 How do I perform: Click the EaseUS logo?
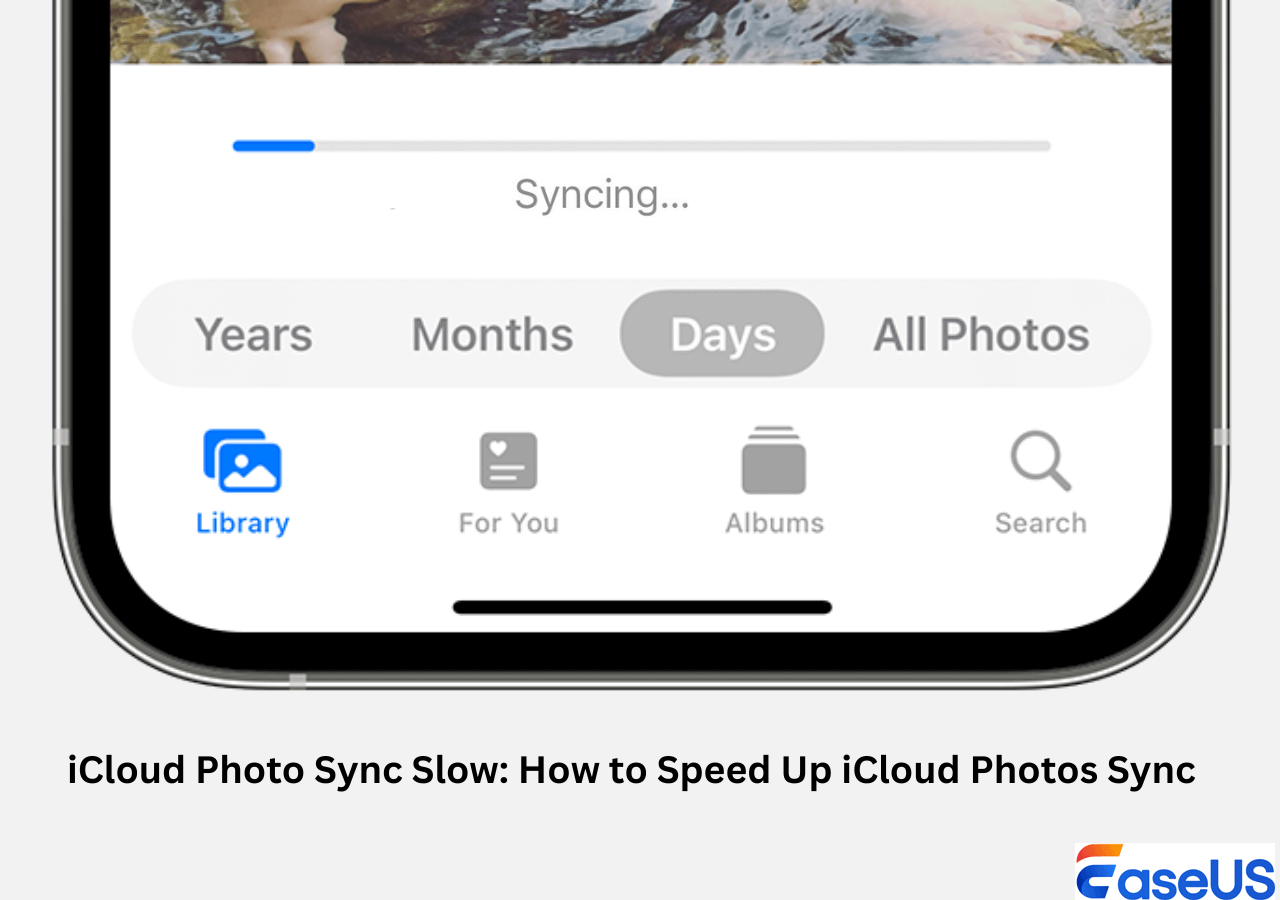point(1175,872)
